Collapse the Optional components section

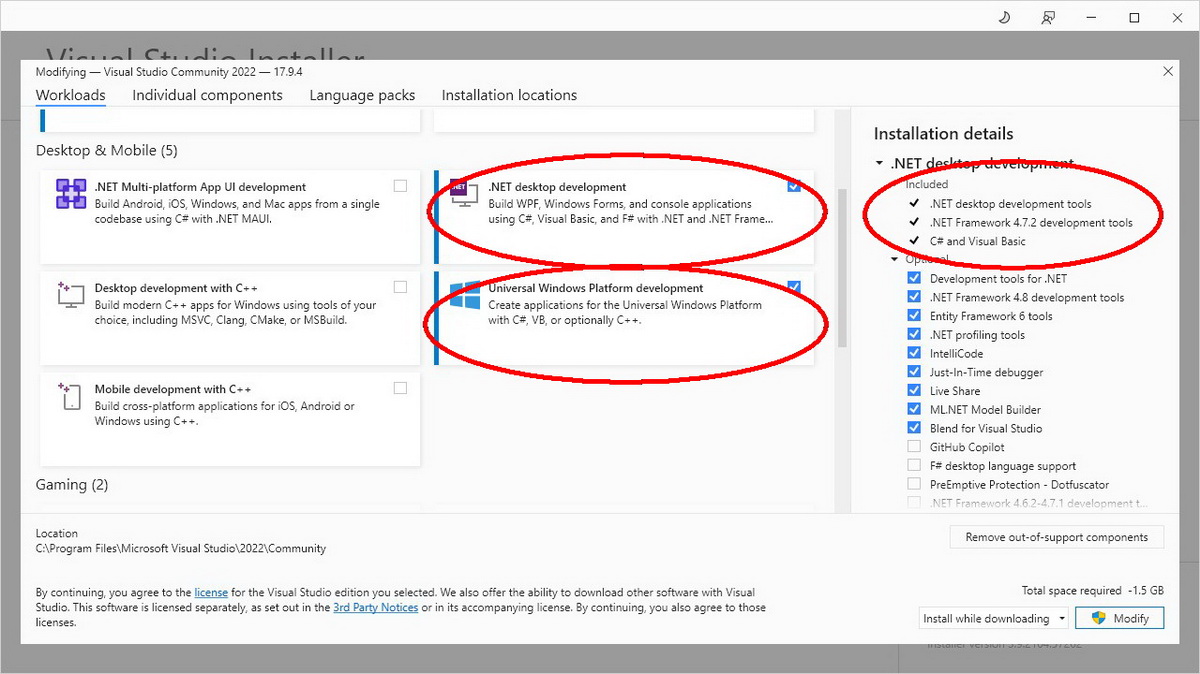[894, 258]
